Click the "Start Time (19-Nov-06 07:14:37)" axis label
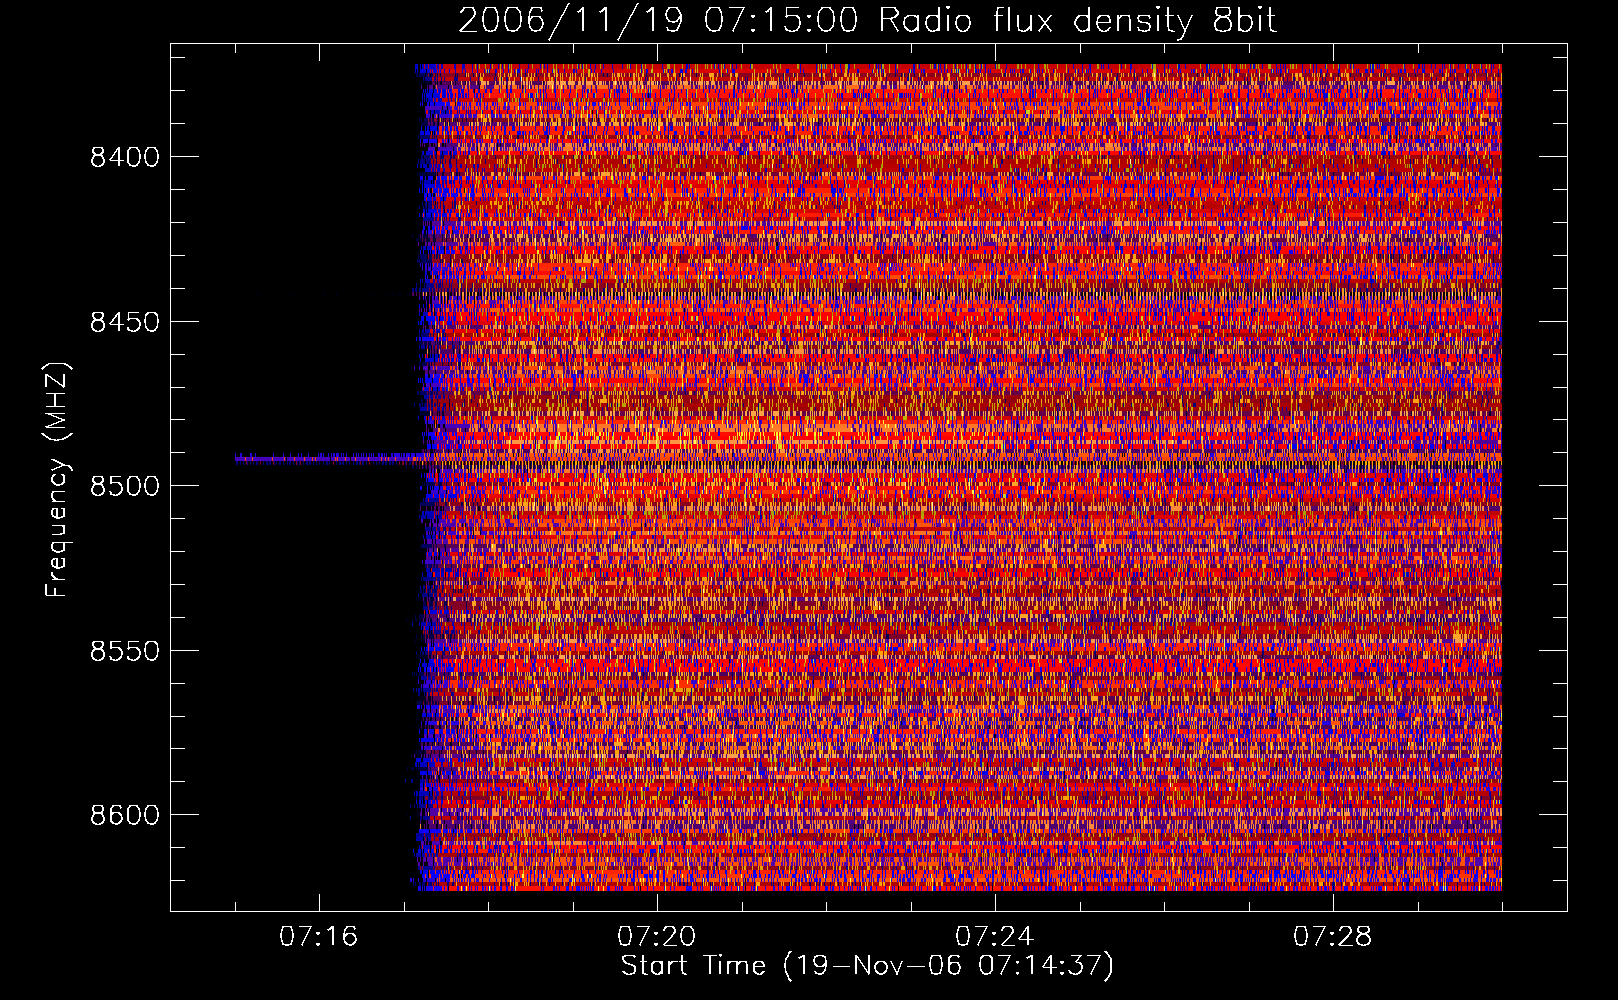 (x=867, y=965)
